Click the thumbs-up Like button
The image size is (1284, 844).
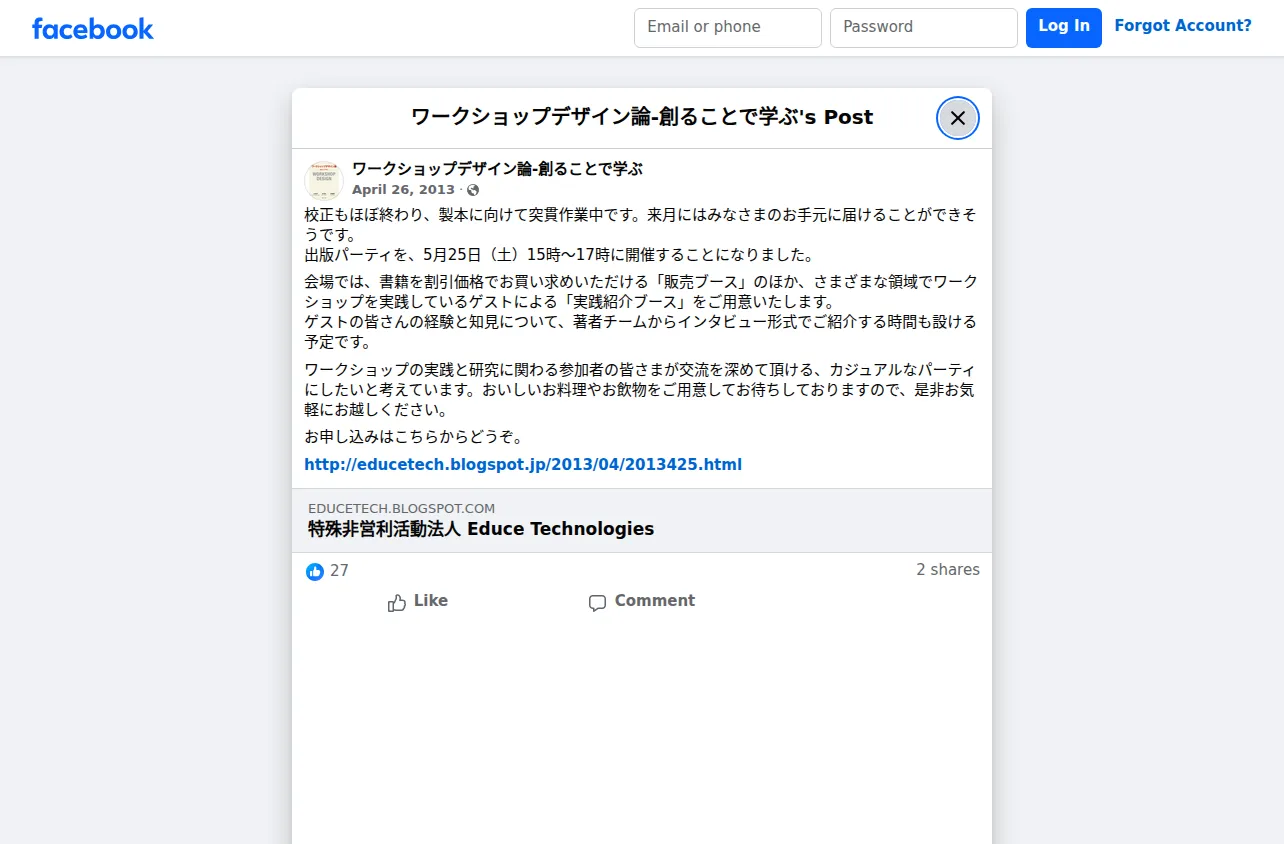(418, 601)
